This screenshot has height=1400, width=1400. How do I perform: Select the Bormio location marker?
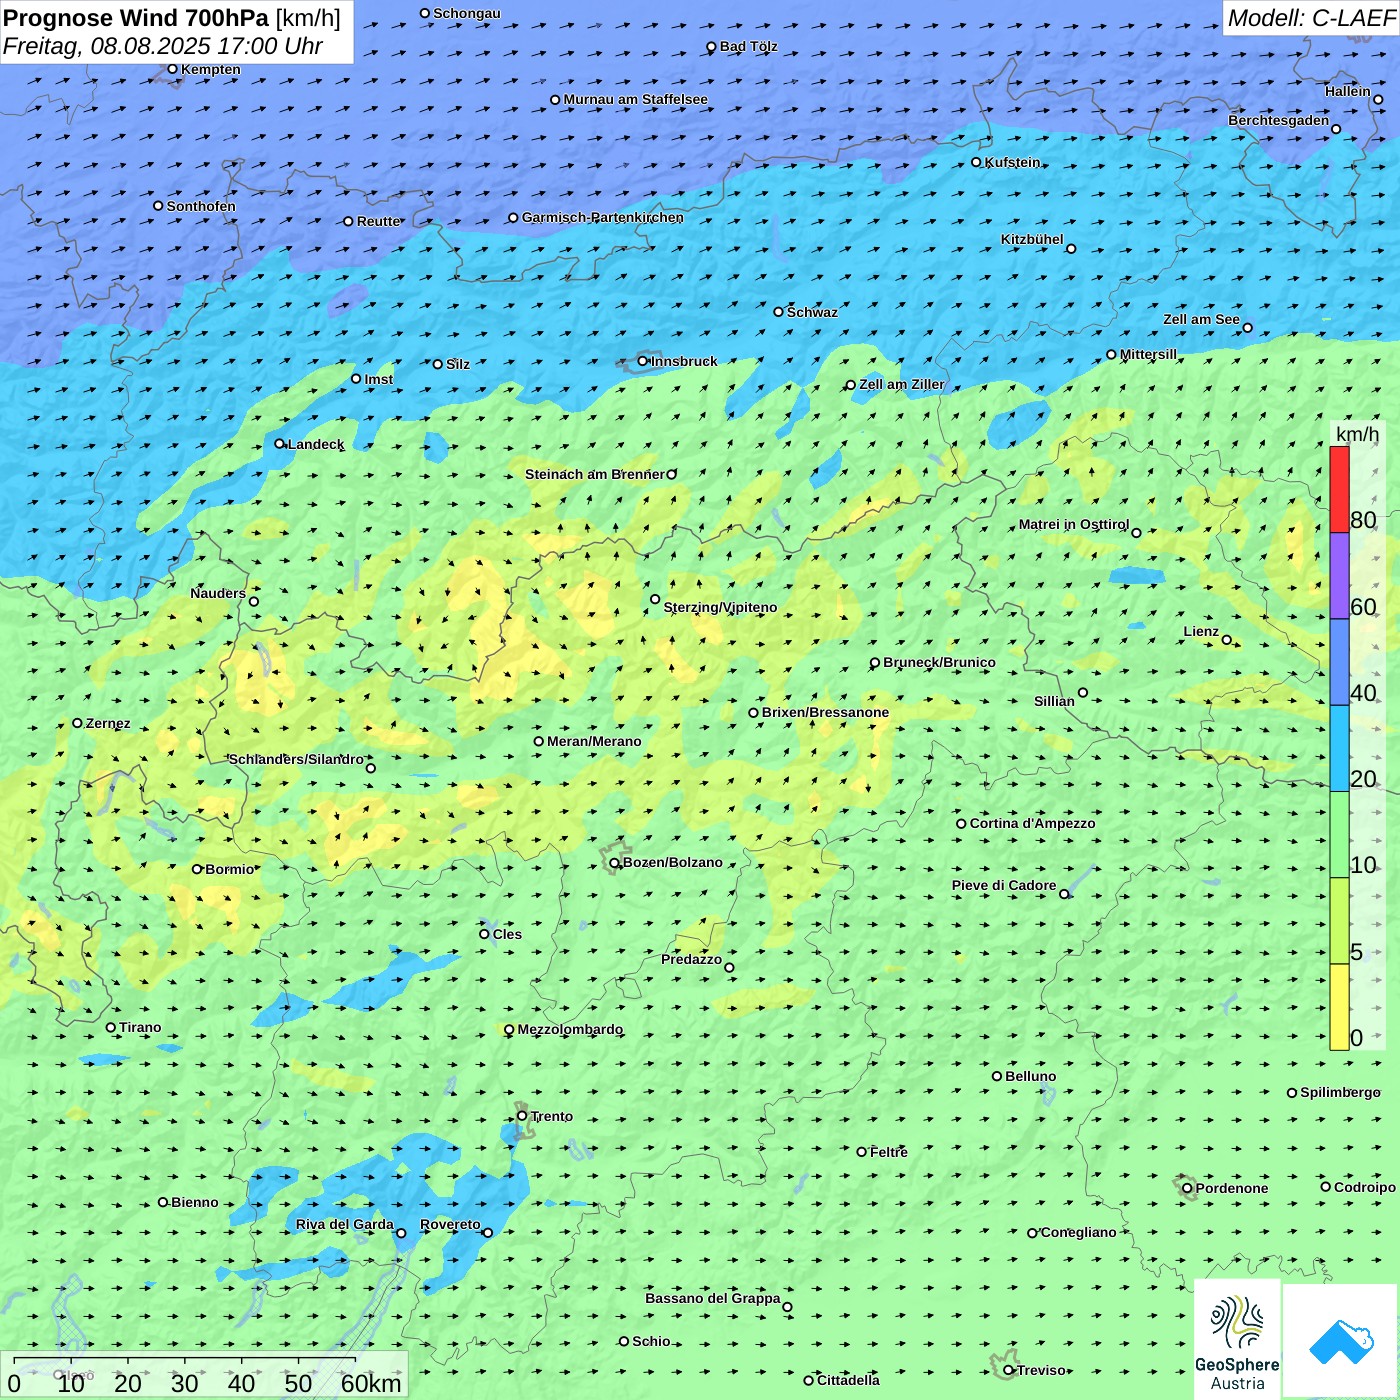[197, 869]
